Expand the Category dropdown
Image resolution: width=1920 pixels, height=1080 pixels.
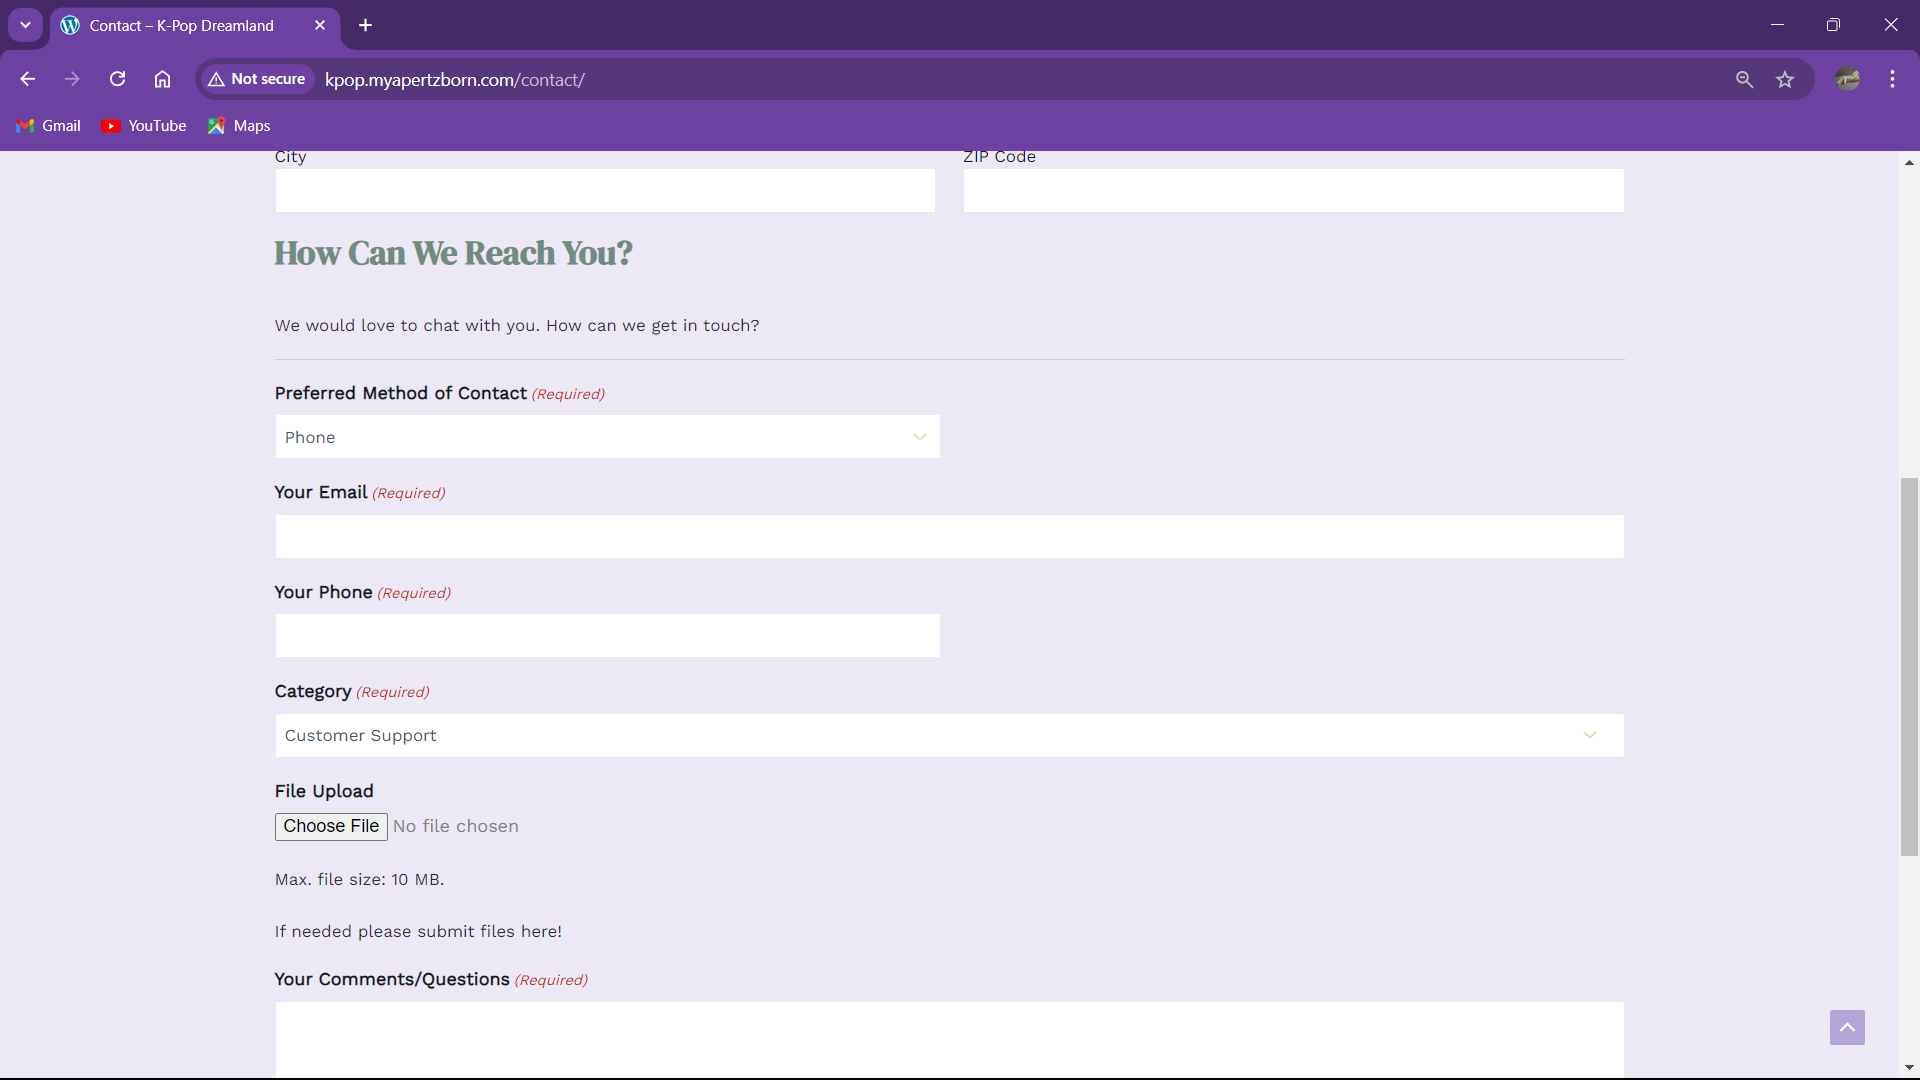(949, 735)
